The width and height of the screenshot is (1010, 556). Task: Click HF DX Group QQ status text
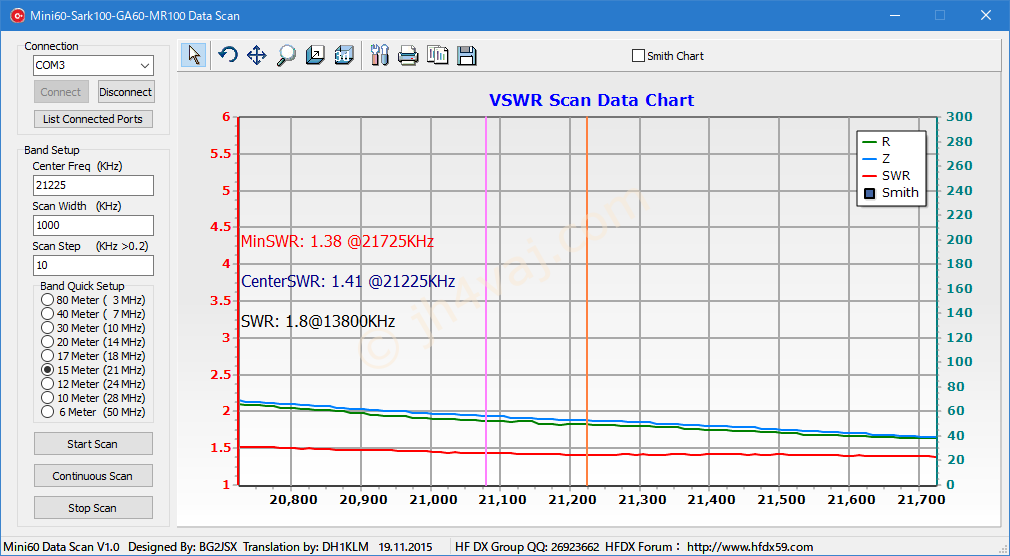coord(528,547)
